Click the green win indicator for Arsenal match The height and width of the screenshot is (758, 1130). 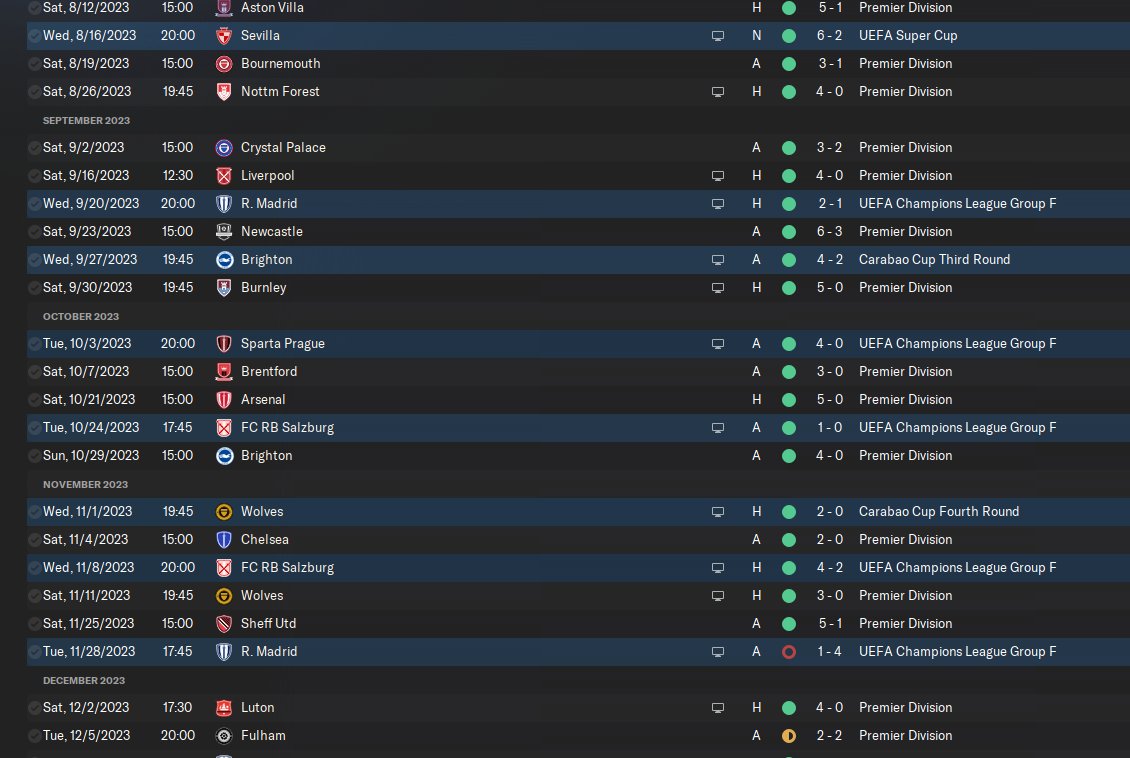[789, 400]
